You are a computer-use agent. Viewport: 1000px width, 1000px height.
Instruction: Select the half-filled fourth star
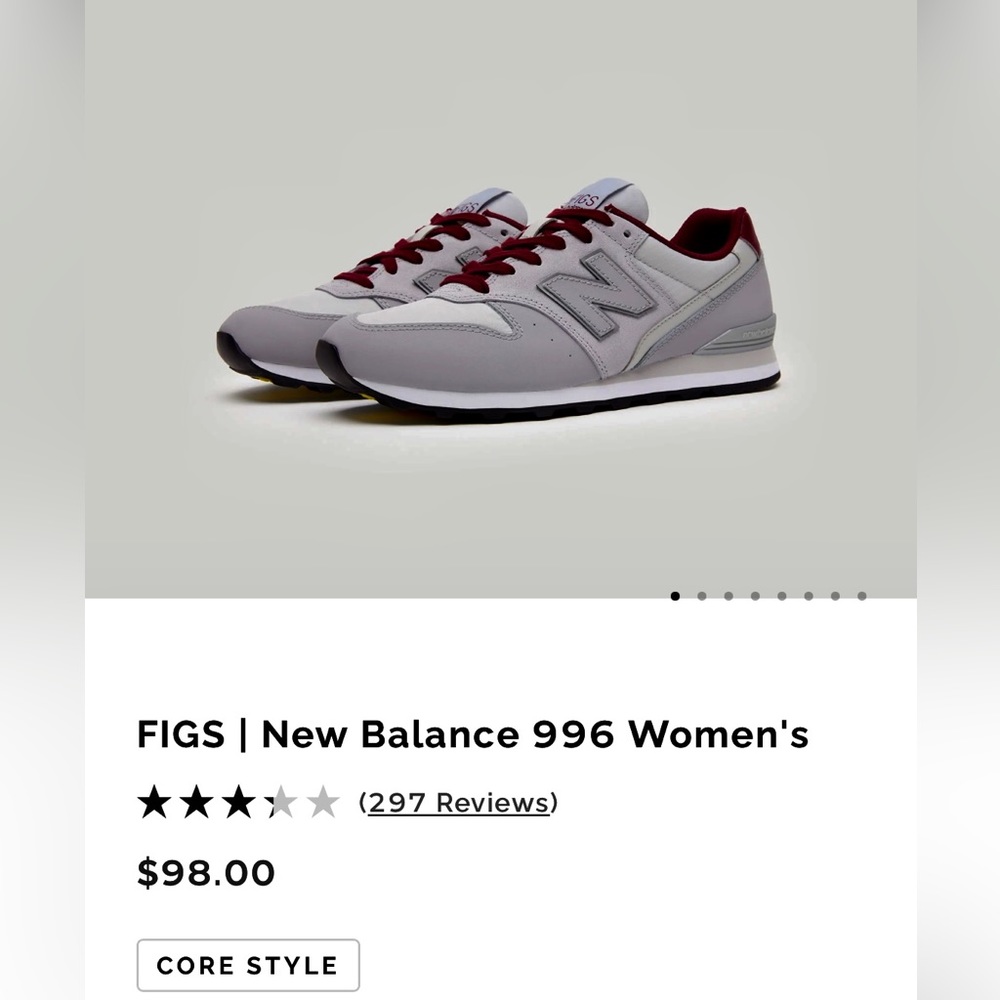pyautogui.click(x=283, y=800)
